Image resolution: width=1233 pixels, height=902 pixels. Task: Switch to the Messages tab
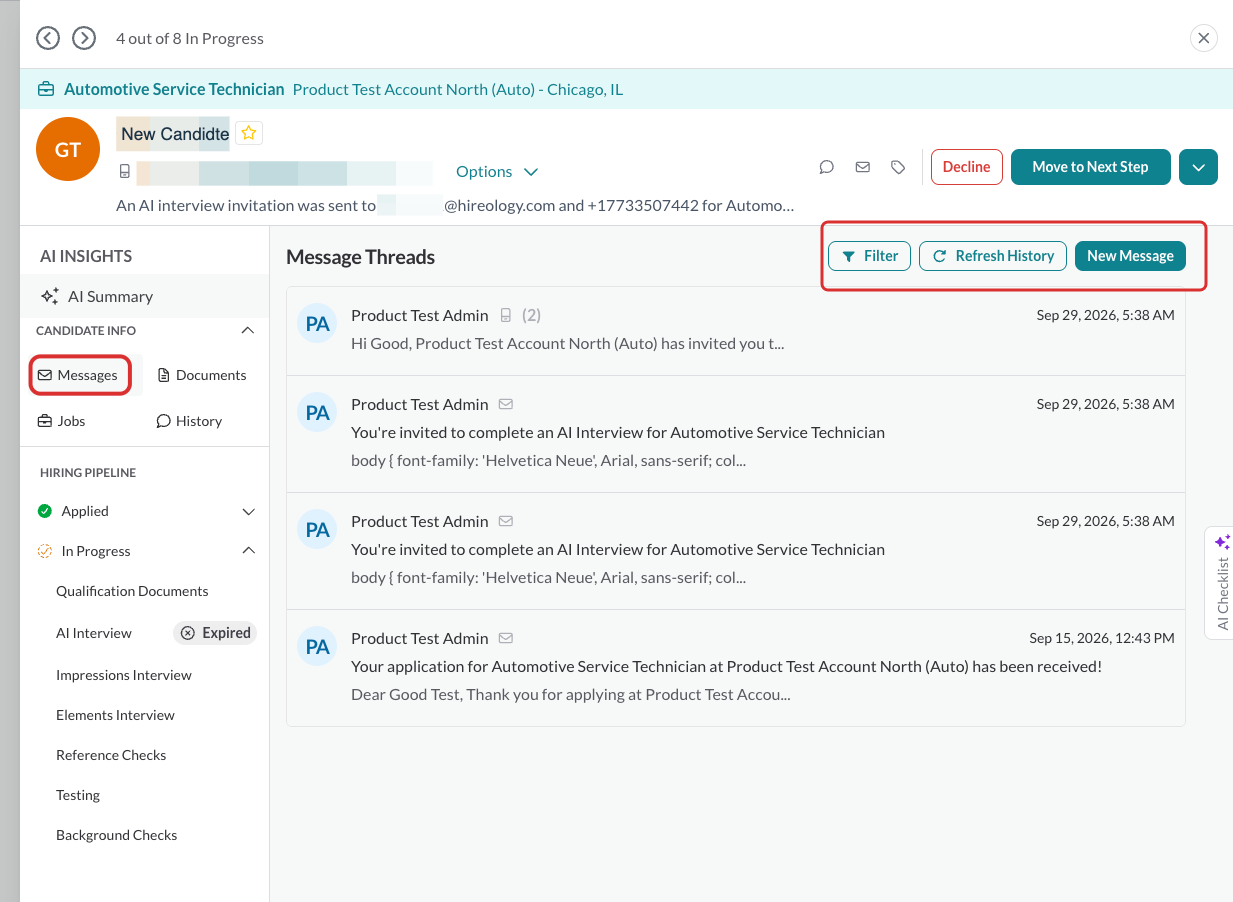pyautogui.click(x=79, y=375)
